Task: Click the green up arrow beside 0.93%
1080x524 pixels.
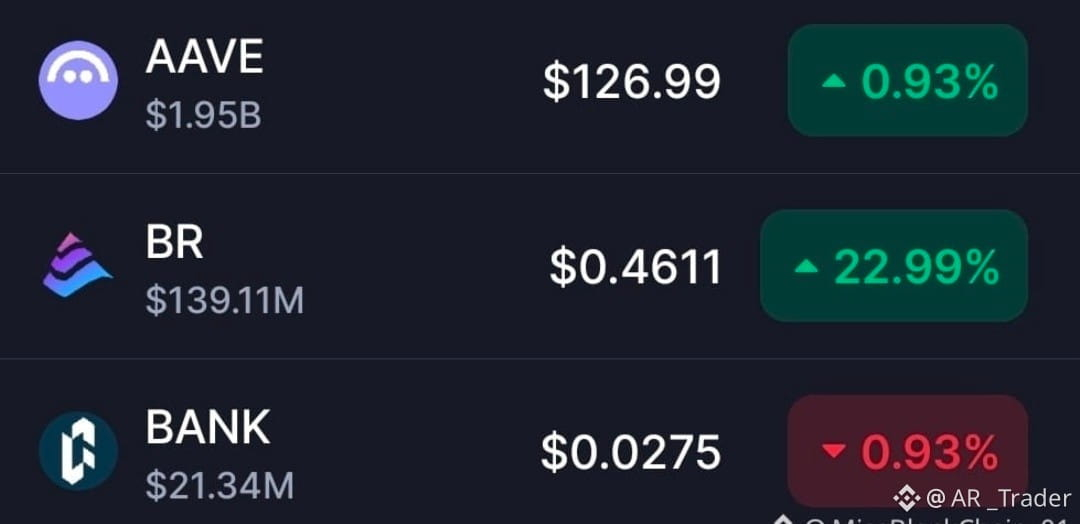Action: pos(833,82)
